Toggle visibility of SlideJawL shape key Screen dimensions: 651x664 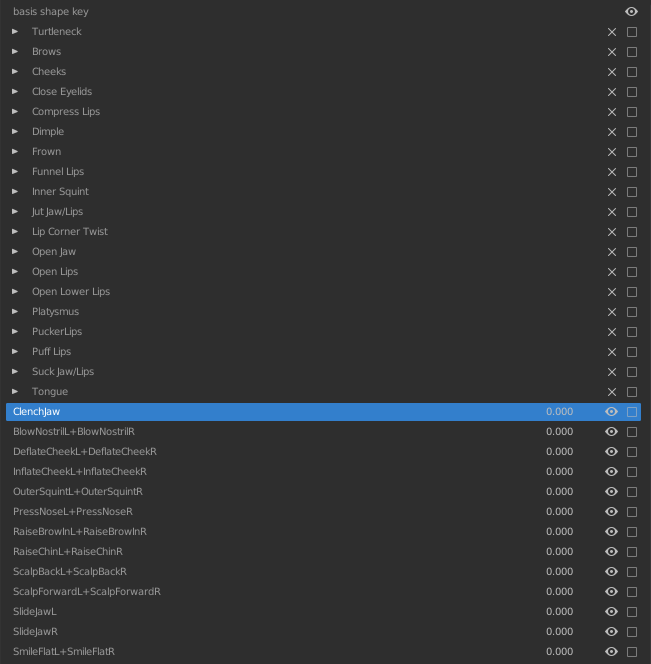[x=611, y=611]
